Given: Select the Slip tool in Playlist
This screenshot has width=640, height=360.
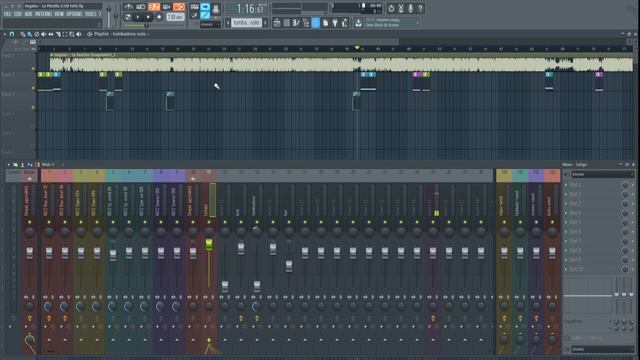Looking at the screenshot, I should 51,34.
